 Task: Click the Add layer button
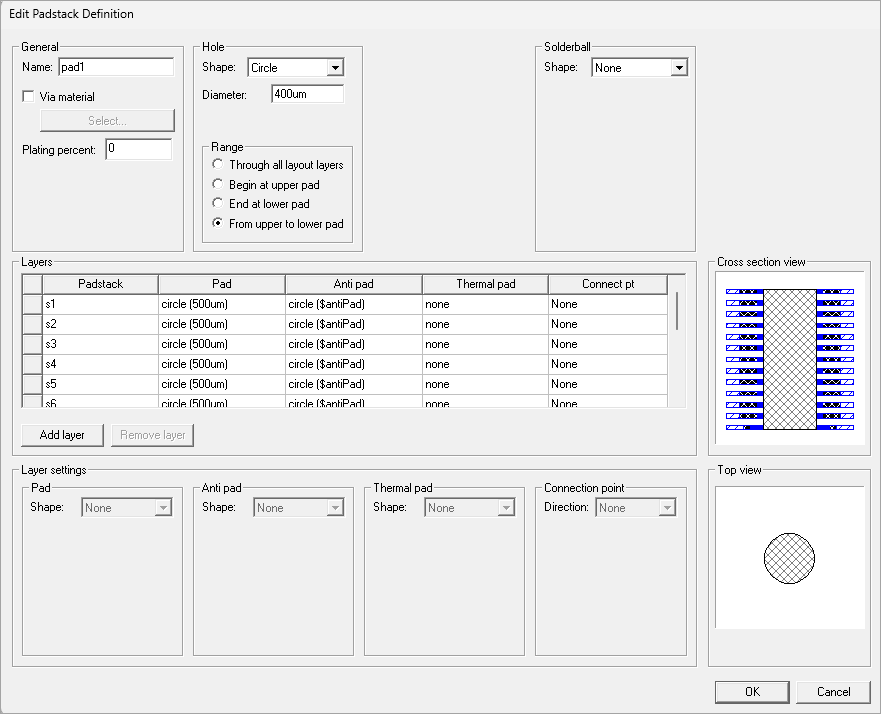tap(62, 435)
